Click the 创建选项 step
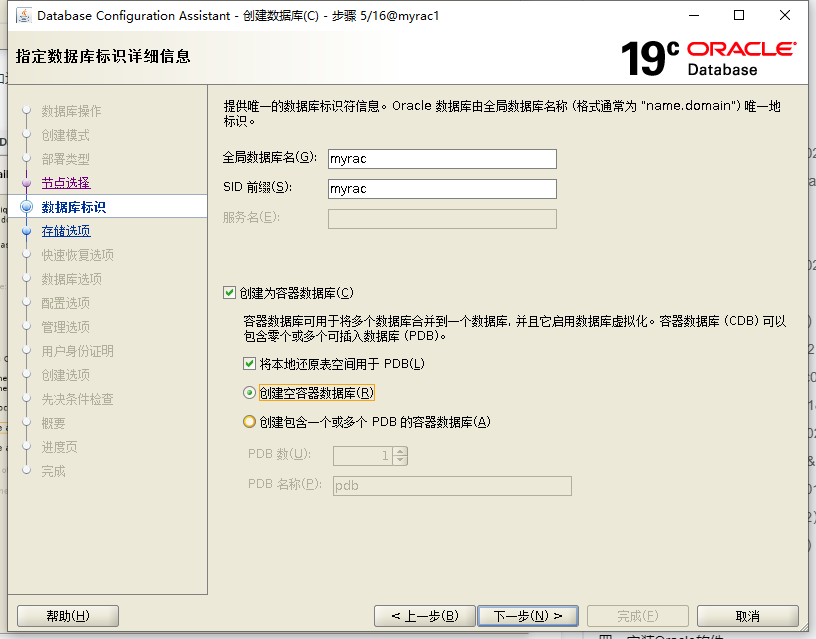The image size is (816, 639). tap(66, 375)
